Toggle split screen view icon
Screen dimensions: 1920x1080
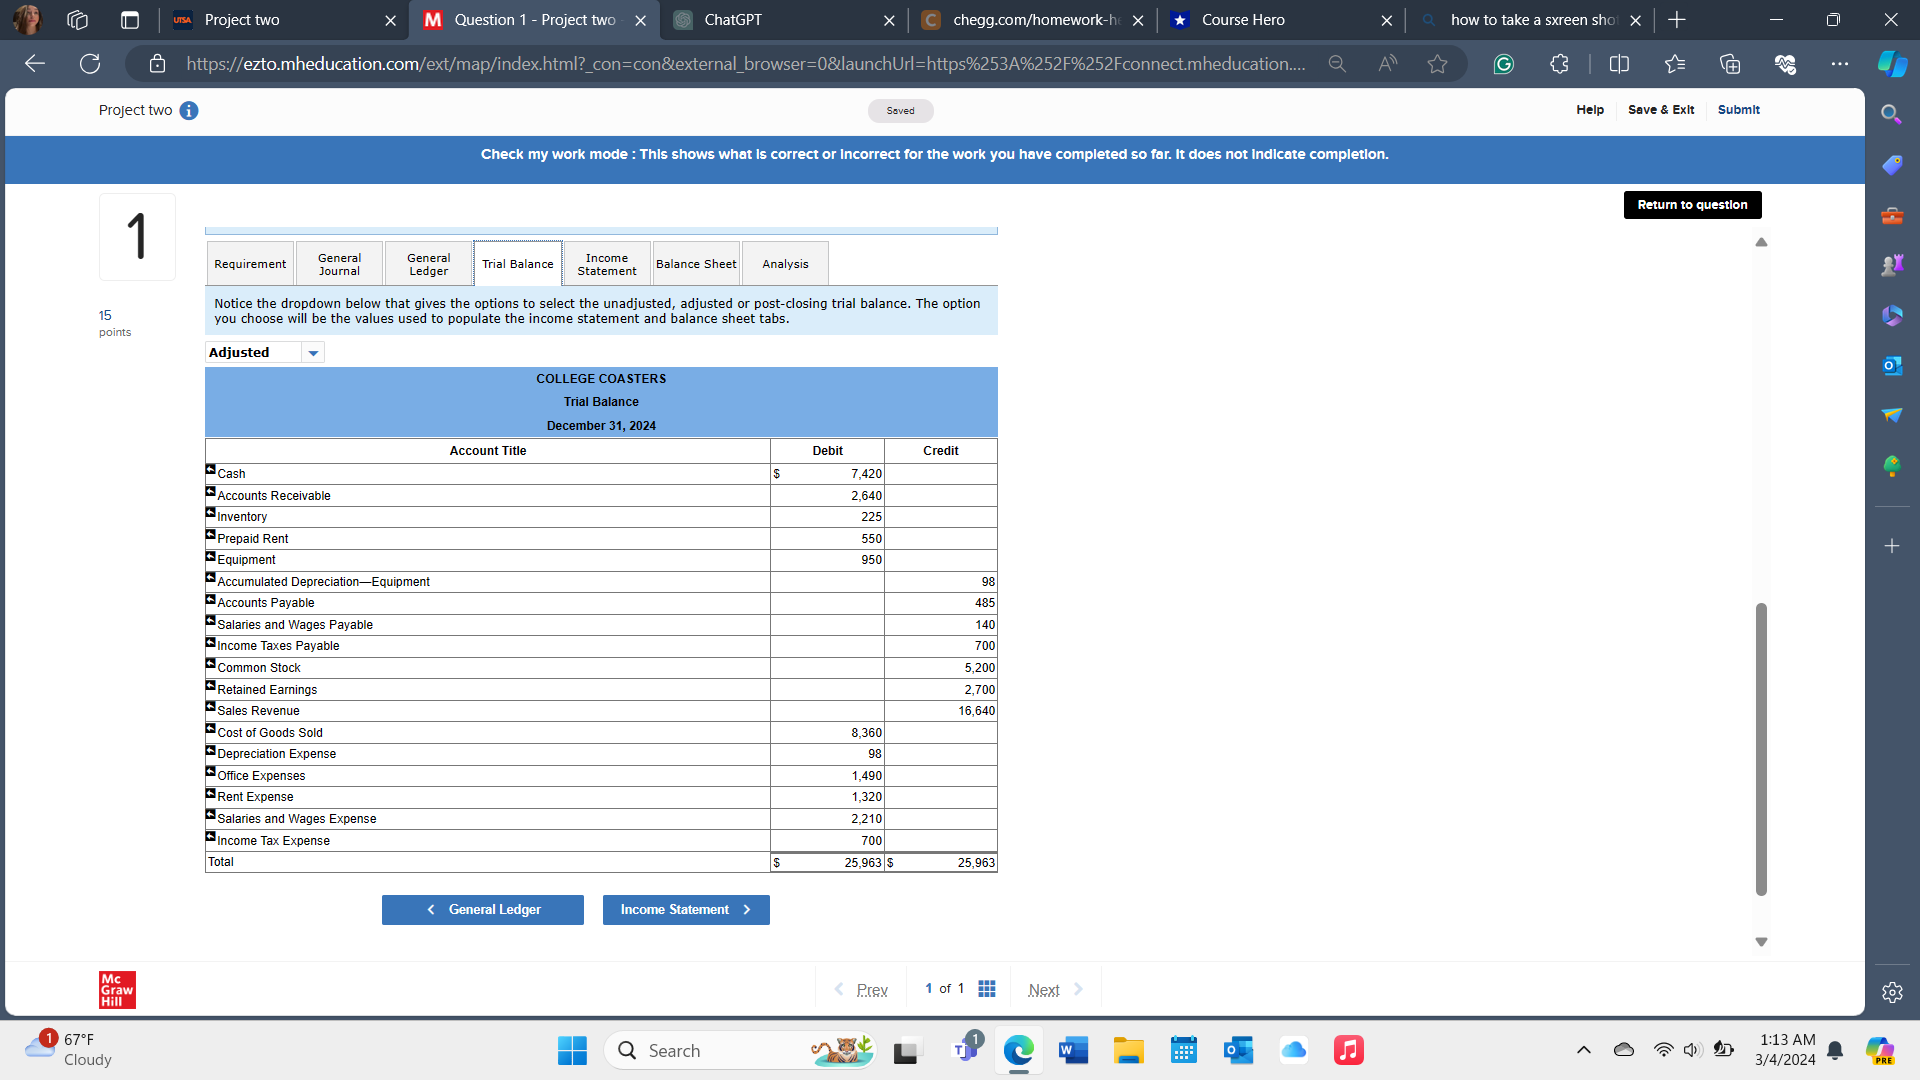(x=1619, y=65)
